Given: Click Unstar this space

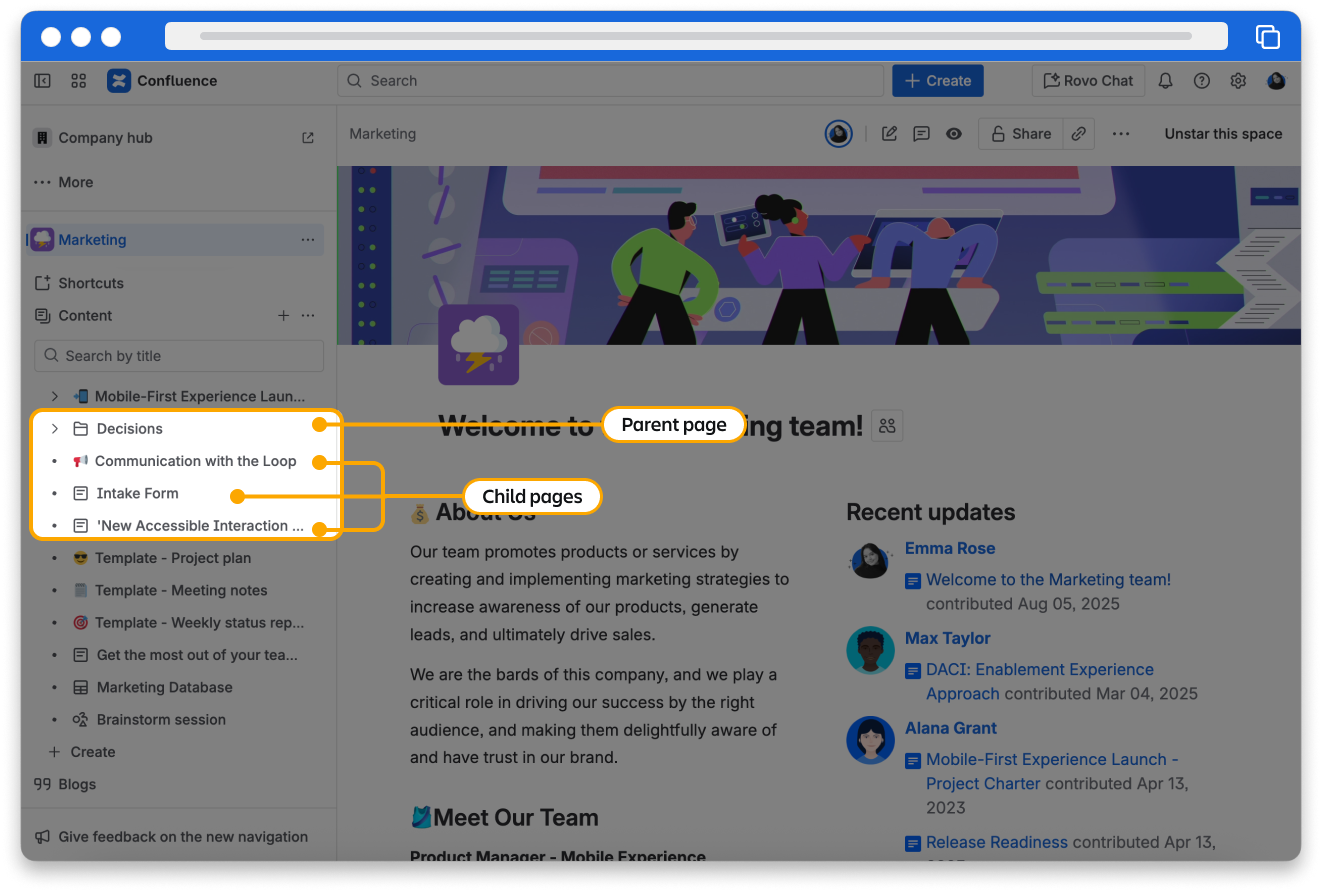Looking at the screenshot, I should [x=1223, y=134].
